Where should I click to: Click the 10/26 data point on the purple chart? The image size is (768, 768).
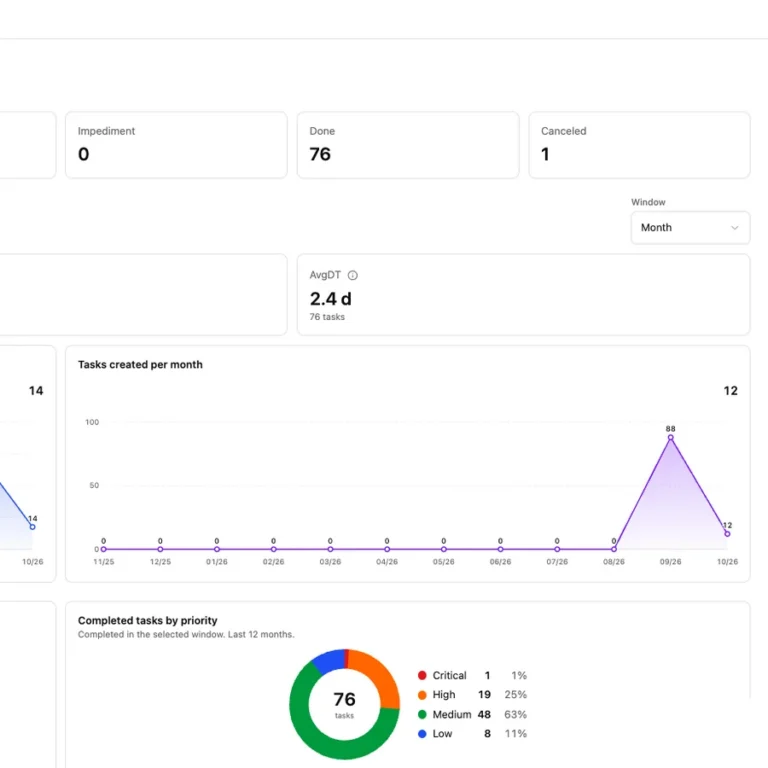pos(727,534)
